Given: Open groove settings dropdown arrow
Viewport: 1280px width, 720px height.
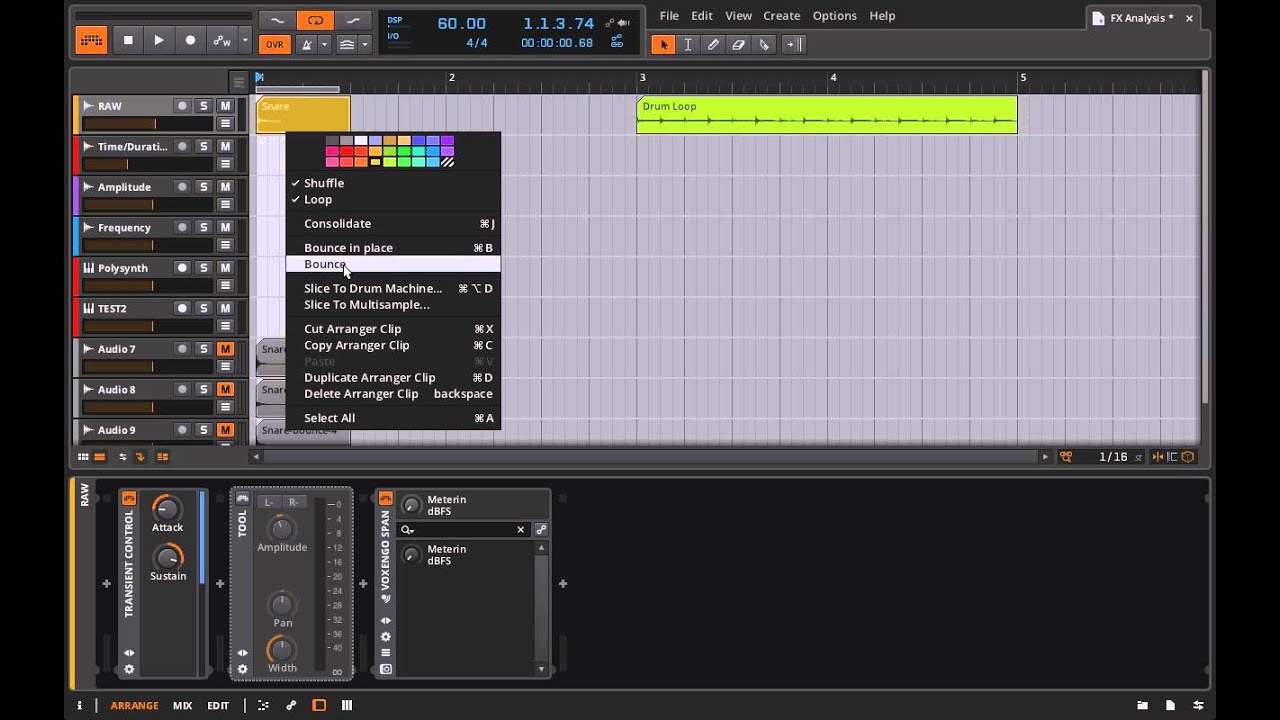Looking at the screenshot, I should tap(364, 44).
